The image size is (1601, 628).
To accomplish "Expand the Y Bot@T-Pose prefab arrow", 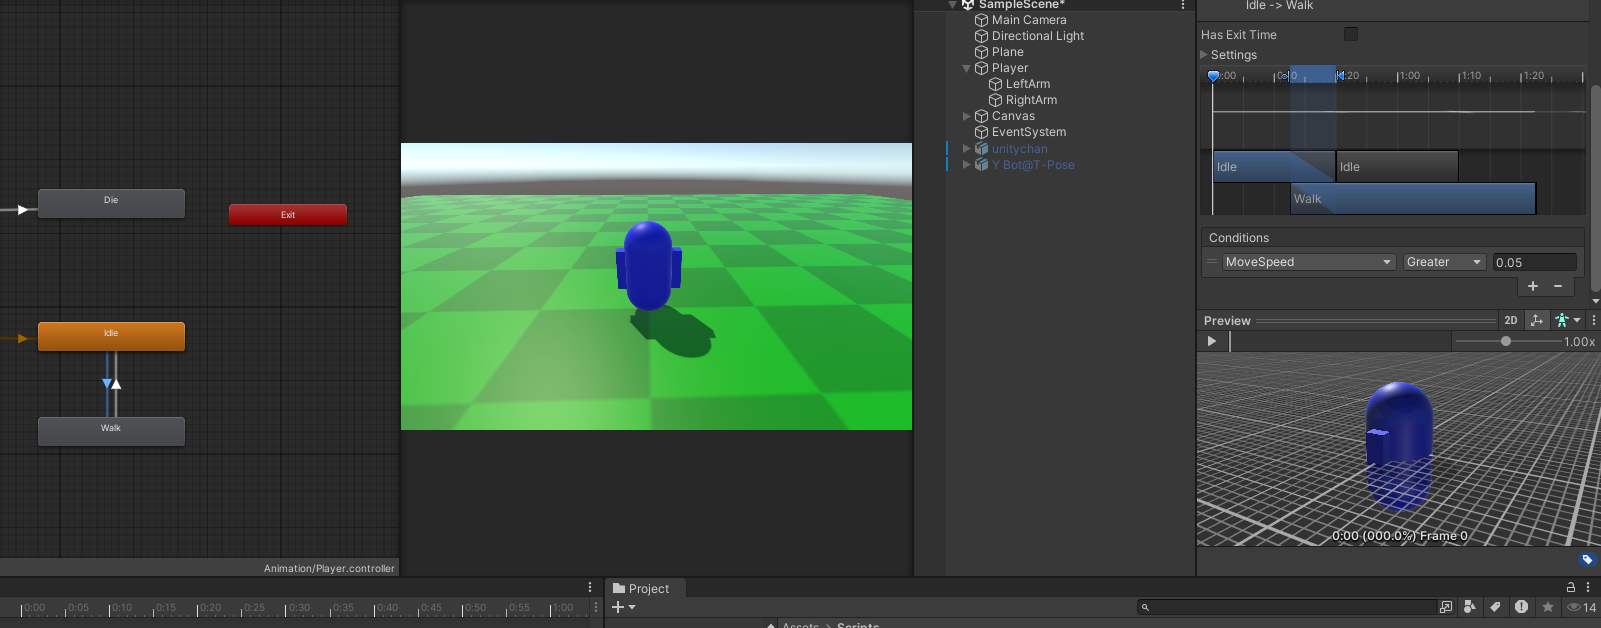I will [x=966, y=165].
